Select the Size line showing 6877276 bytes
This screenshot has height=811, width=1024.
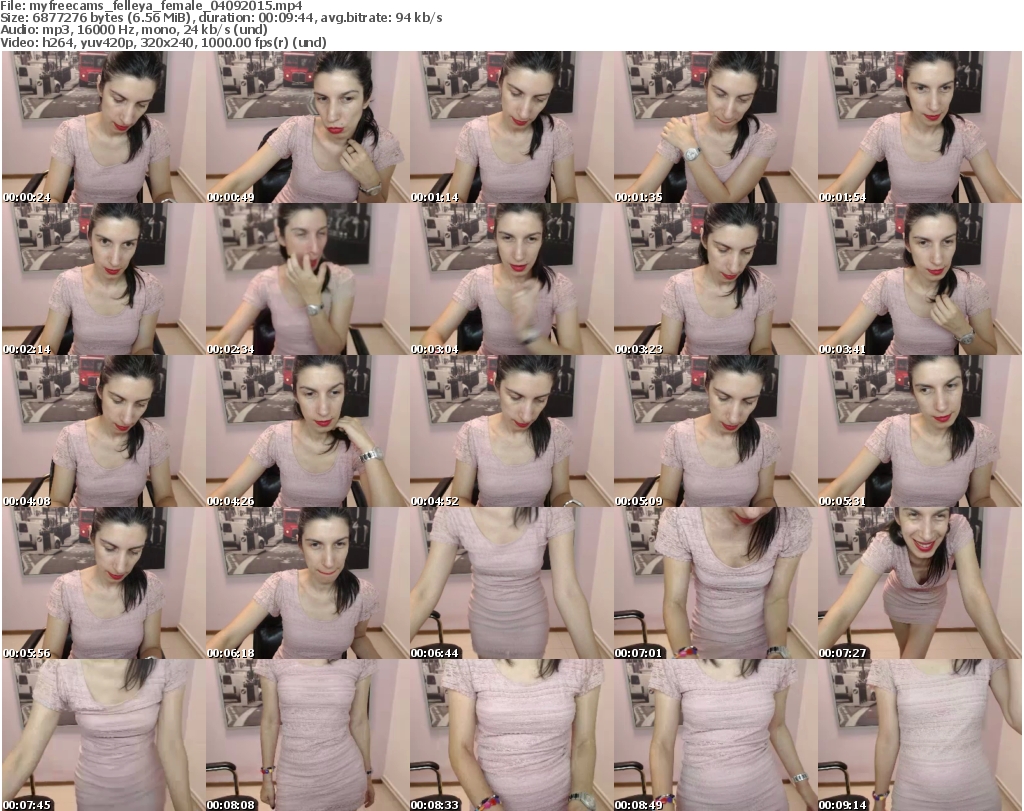[x=221, y=18]
